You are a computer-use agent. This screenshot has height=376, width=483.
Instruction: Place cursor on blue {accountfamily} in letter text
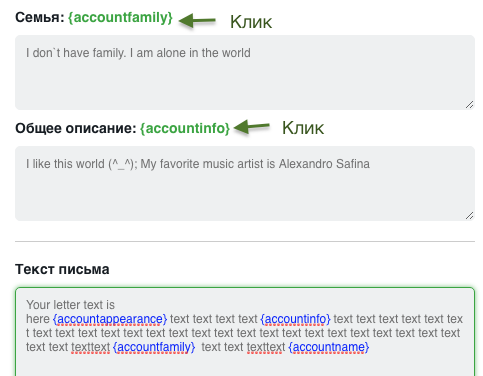(154, 347)
